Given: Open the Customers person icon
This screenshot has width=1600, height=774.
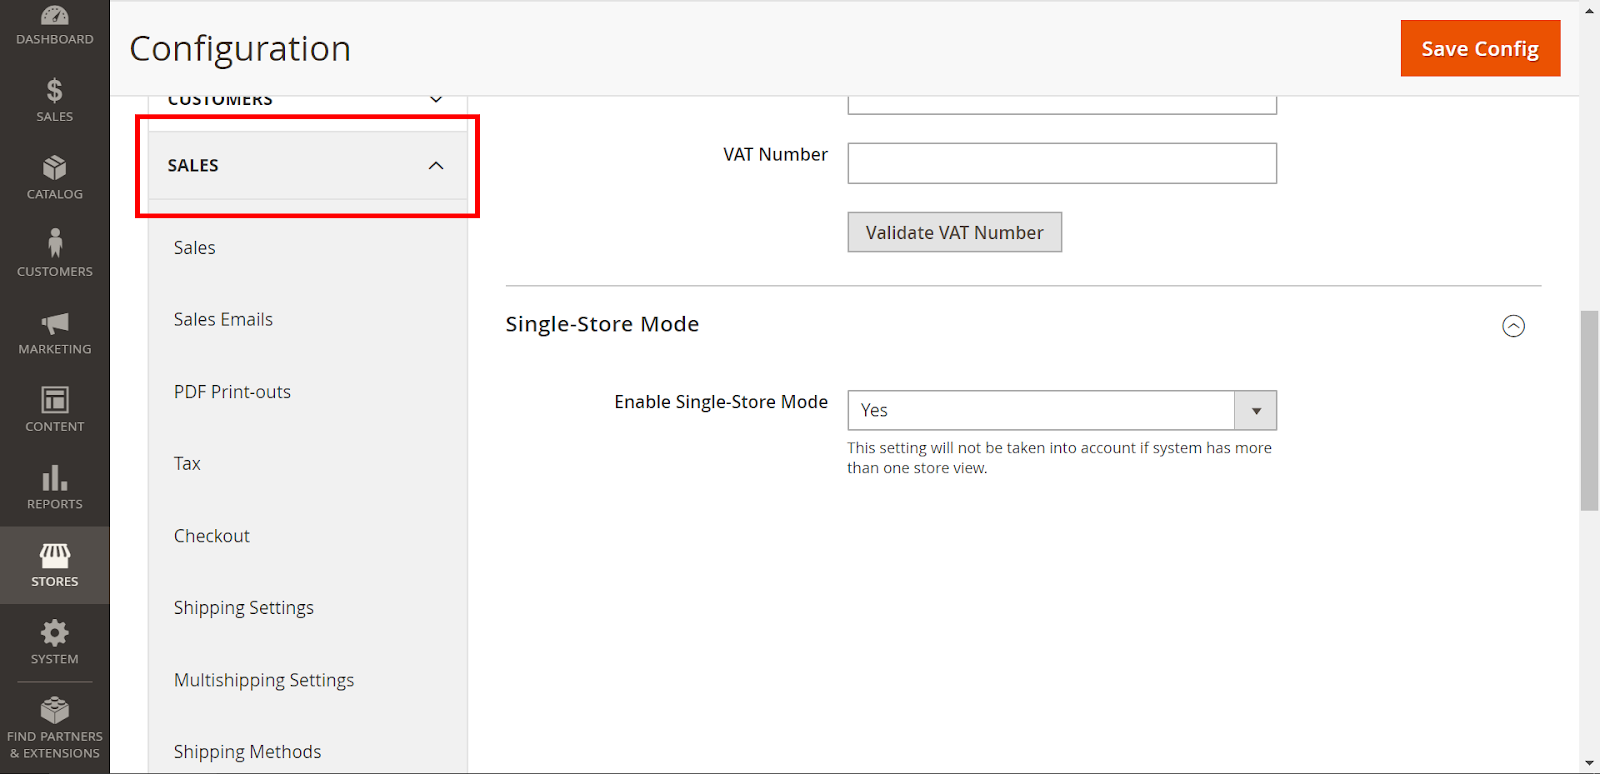Looking at the screenshot, I should point(55,244).
